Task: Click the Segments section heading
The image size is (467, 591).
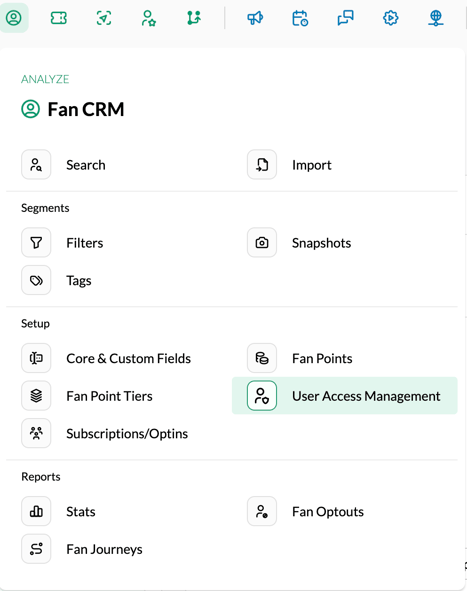Action: coord(45,208)
